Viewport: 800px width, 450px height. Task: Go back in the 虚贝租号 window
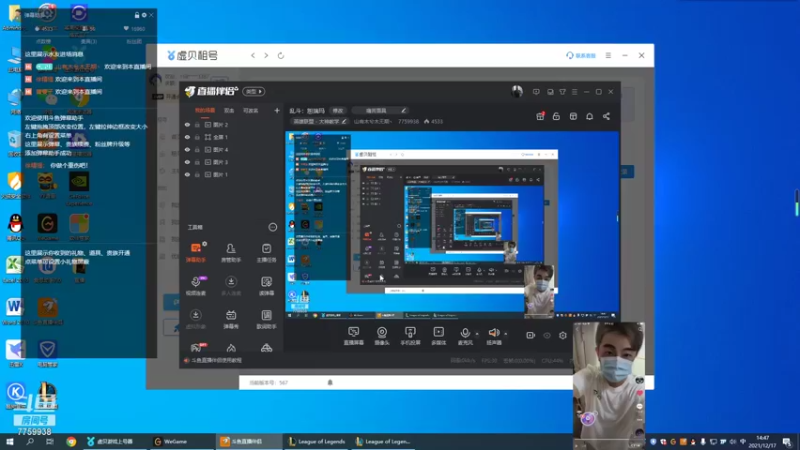click(x=253, y=55)
